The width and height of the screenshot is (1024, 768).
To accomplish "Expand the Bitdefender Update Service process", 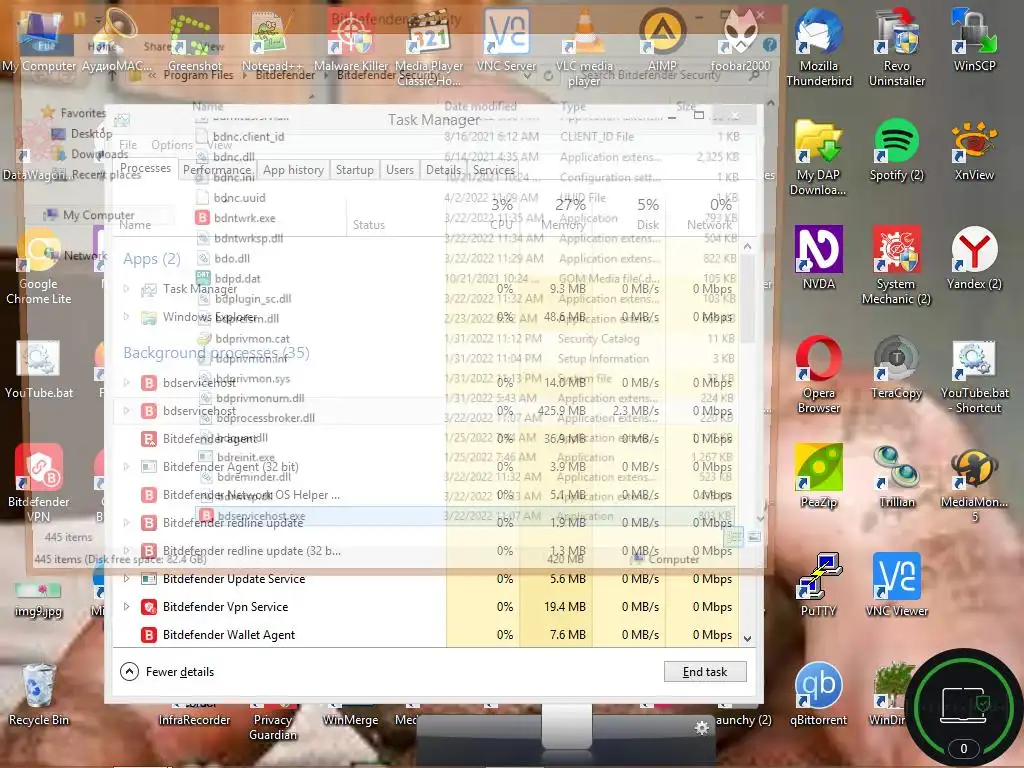I will 127,579.
